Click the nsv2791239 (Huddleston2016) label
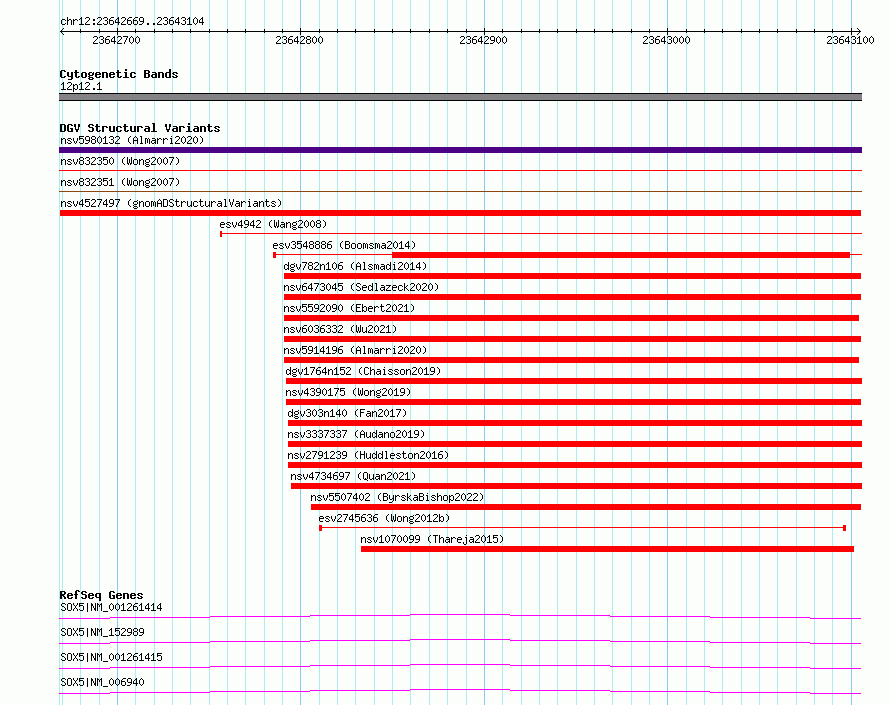Viewport: 890px width, 705px height. coord(368,455)
